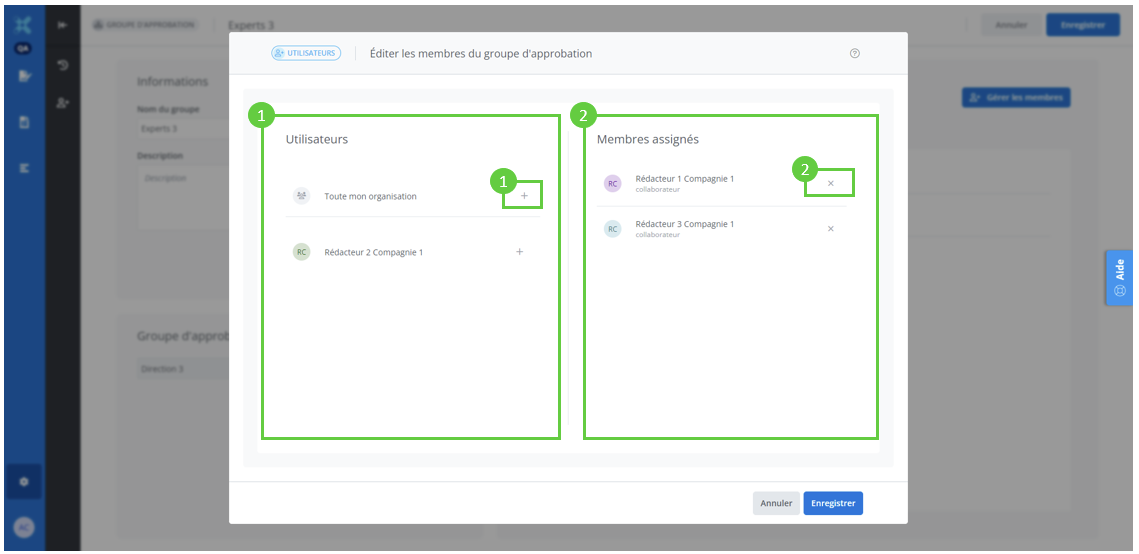Screen dimensions: 1139x554
Task: Click Annuler in the dialog footer
Action: (776, 503)
